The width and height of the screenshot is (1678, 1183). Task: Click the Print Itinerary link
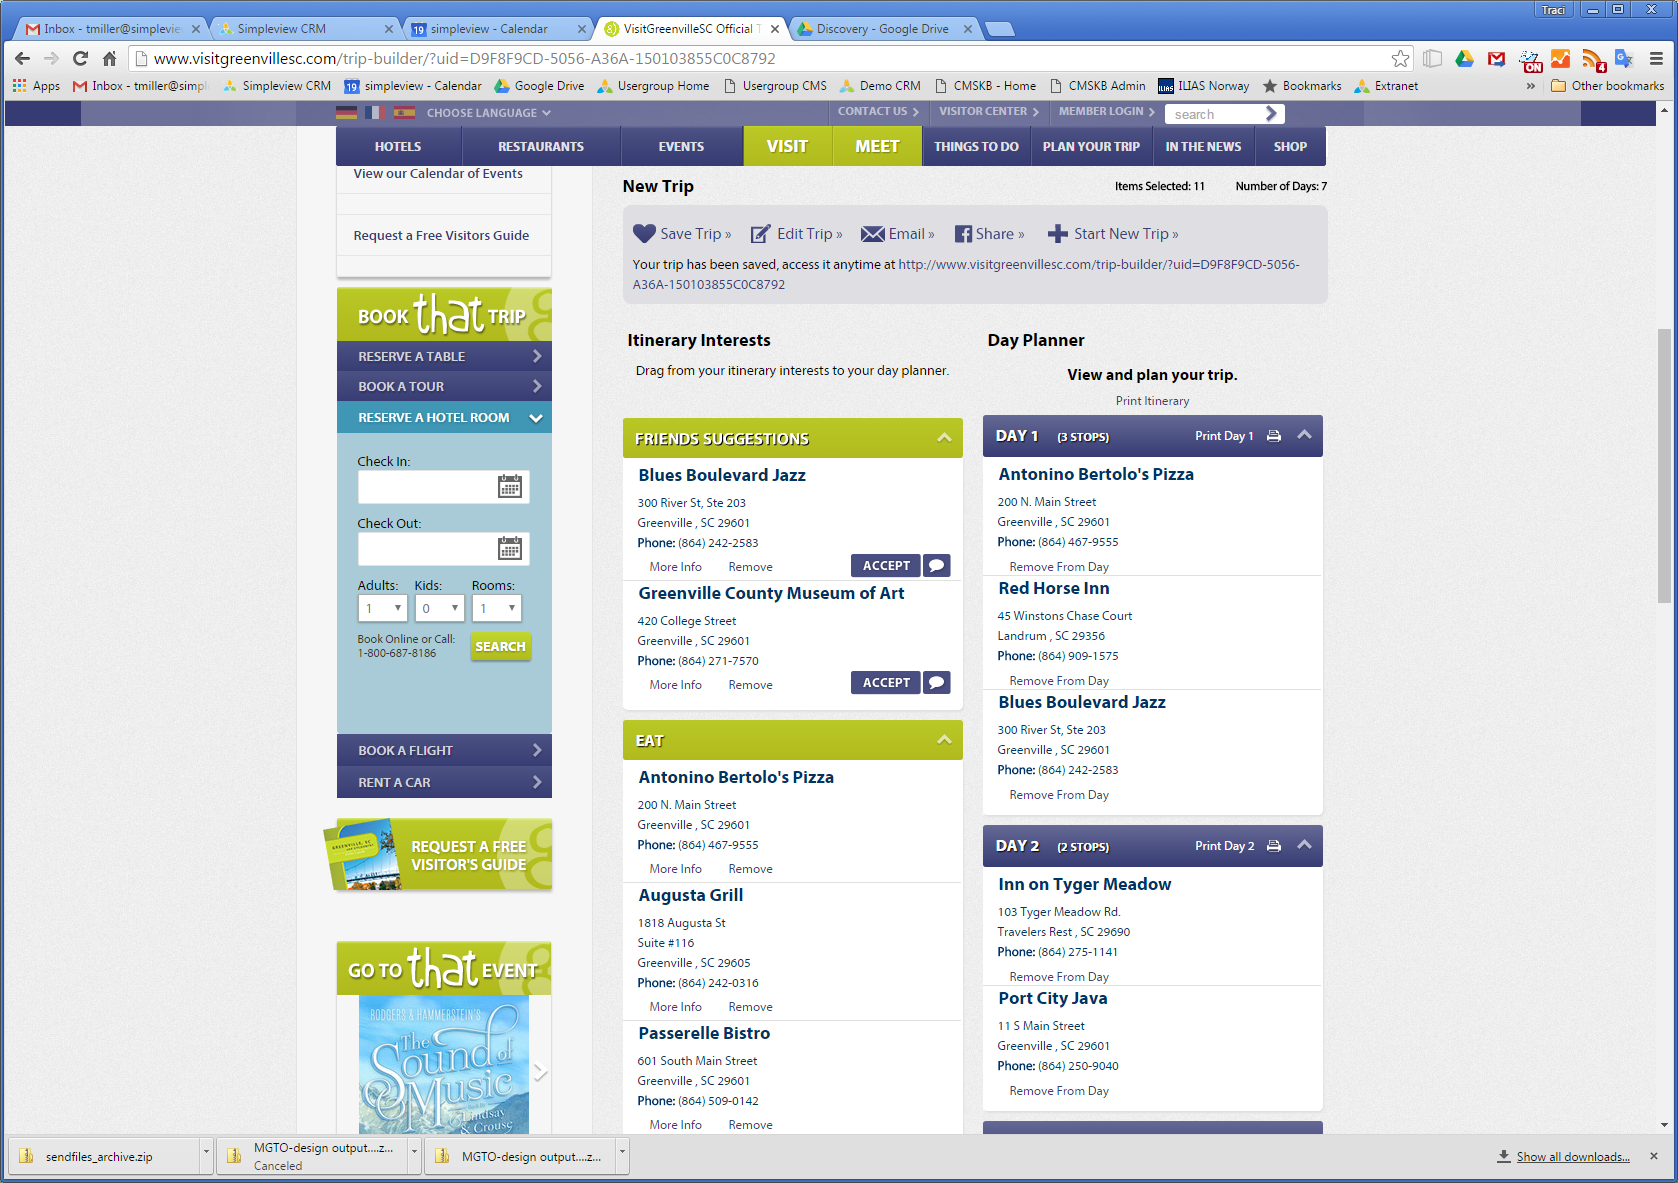(1152, 401)
